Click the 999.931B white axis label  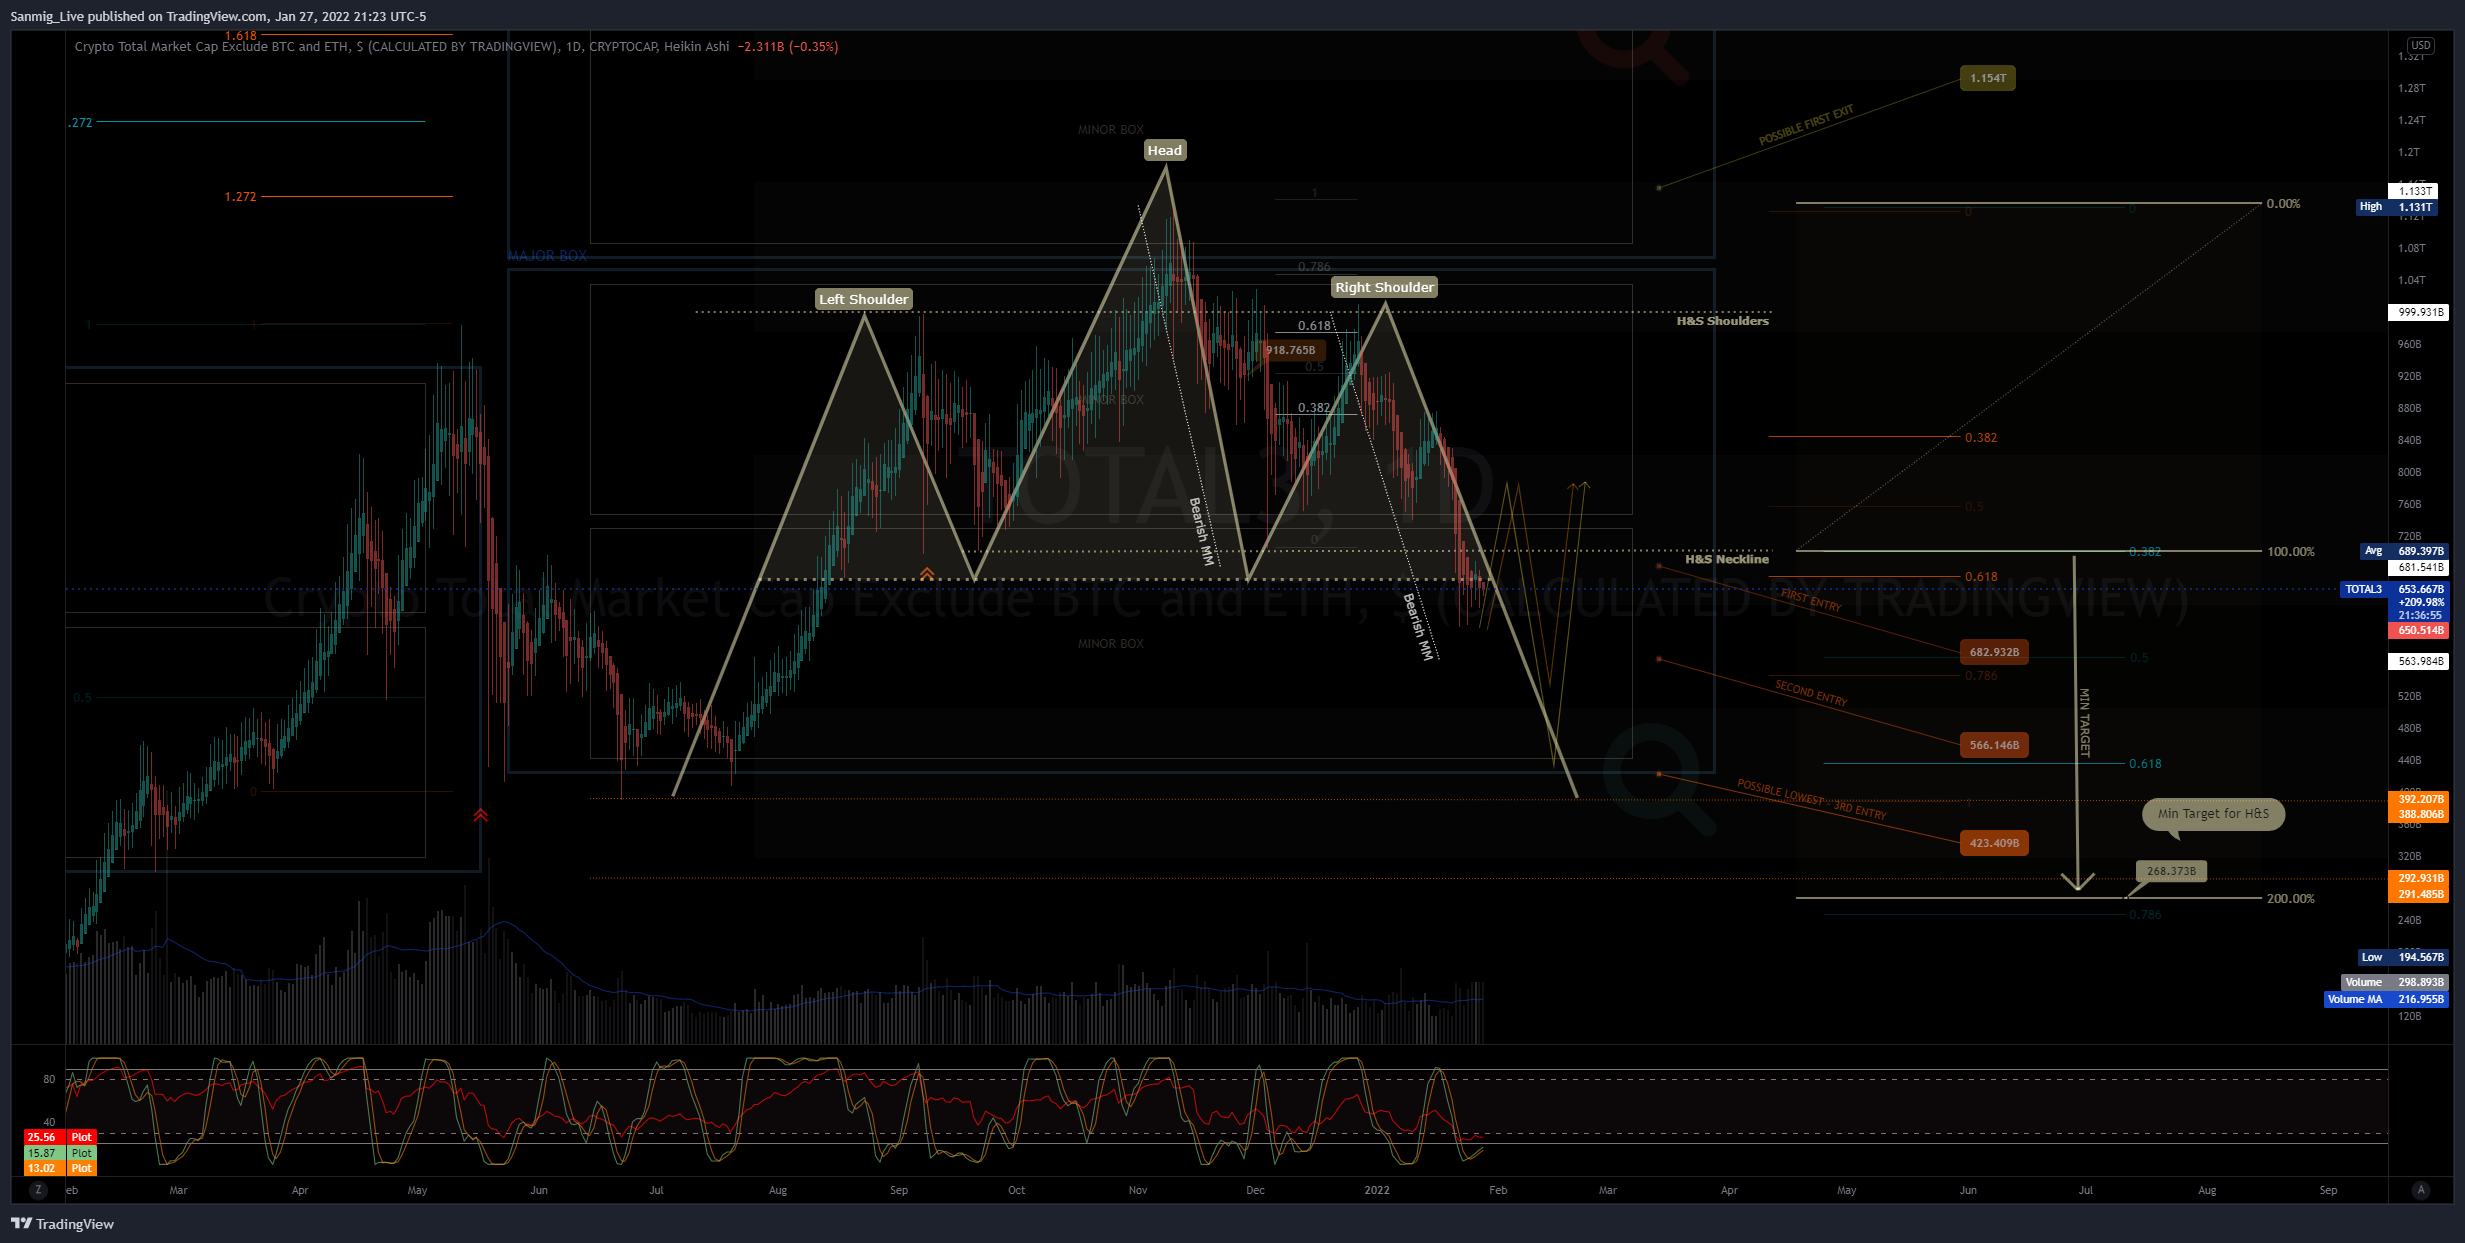coord(2418,312)
